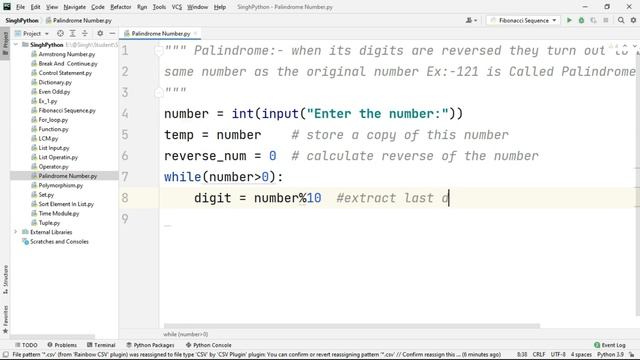640x360 pixels.
Task: Open the Refactor menu
Action: click(121, 7)
